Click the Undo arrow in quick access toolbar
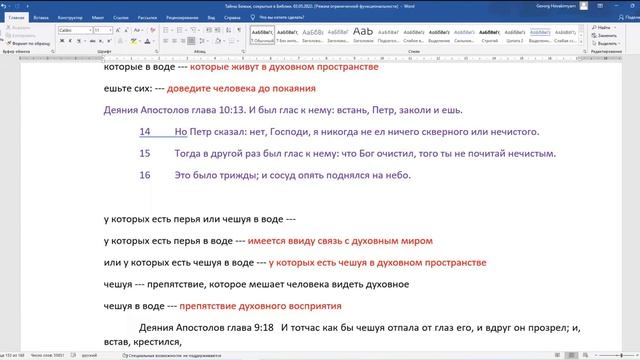Screen dimensions: 640x360 coord(3,6)
